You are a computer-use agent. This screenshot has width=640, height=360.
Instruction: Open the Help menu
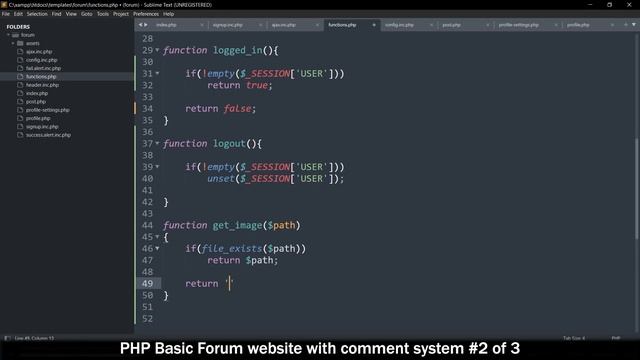pyautogui.click(x=169, y=14)
